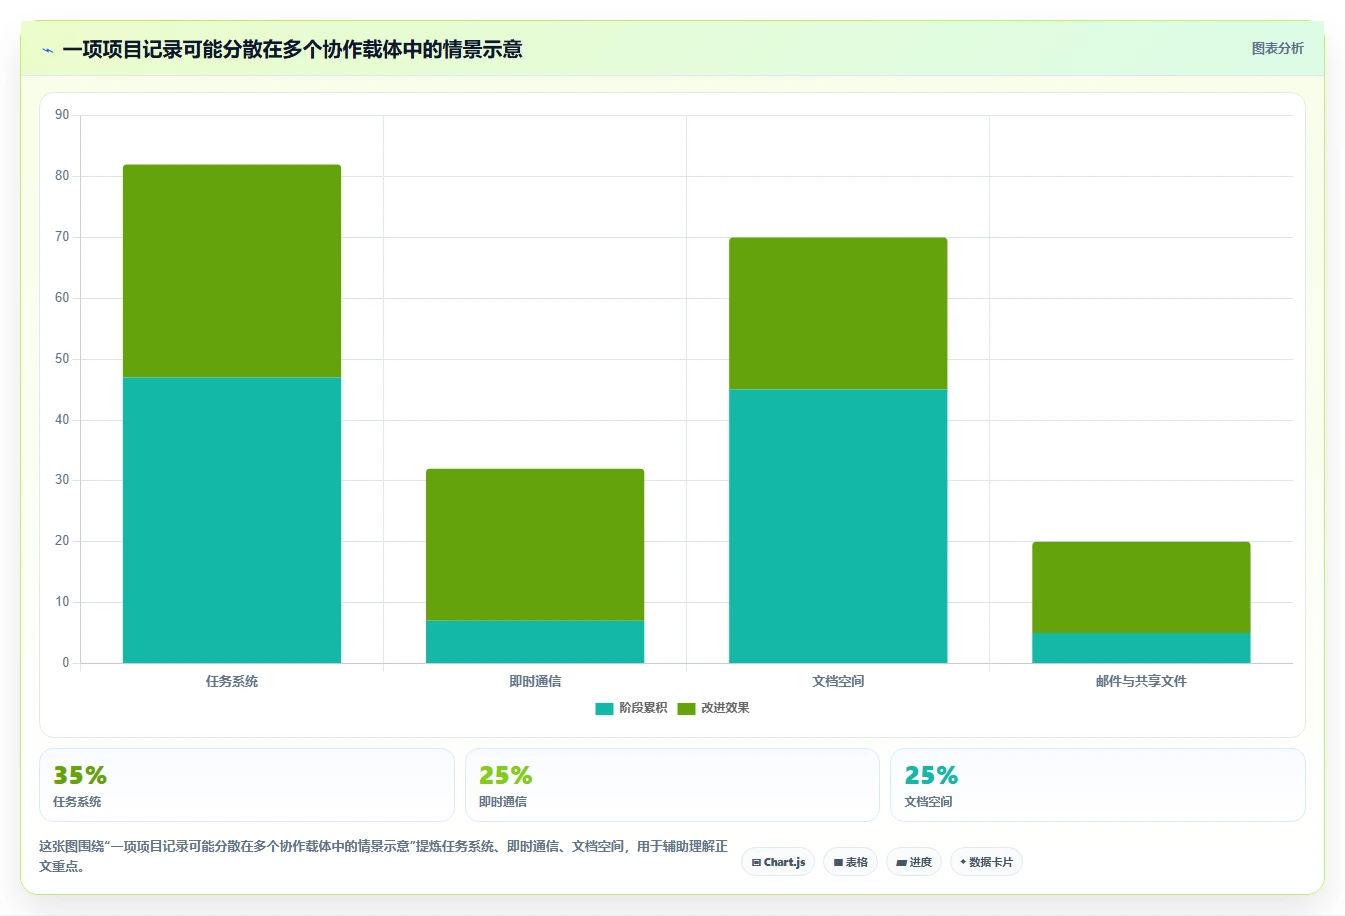Select the Chart.js tag
This screenshot has height=916, width=1345.
coord(778,862)
